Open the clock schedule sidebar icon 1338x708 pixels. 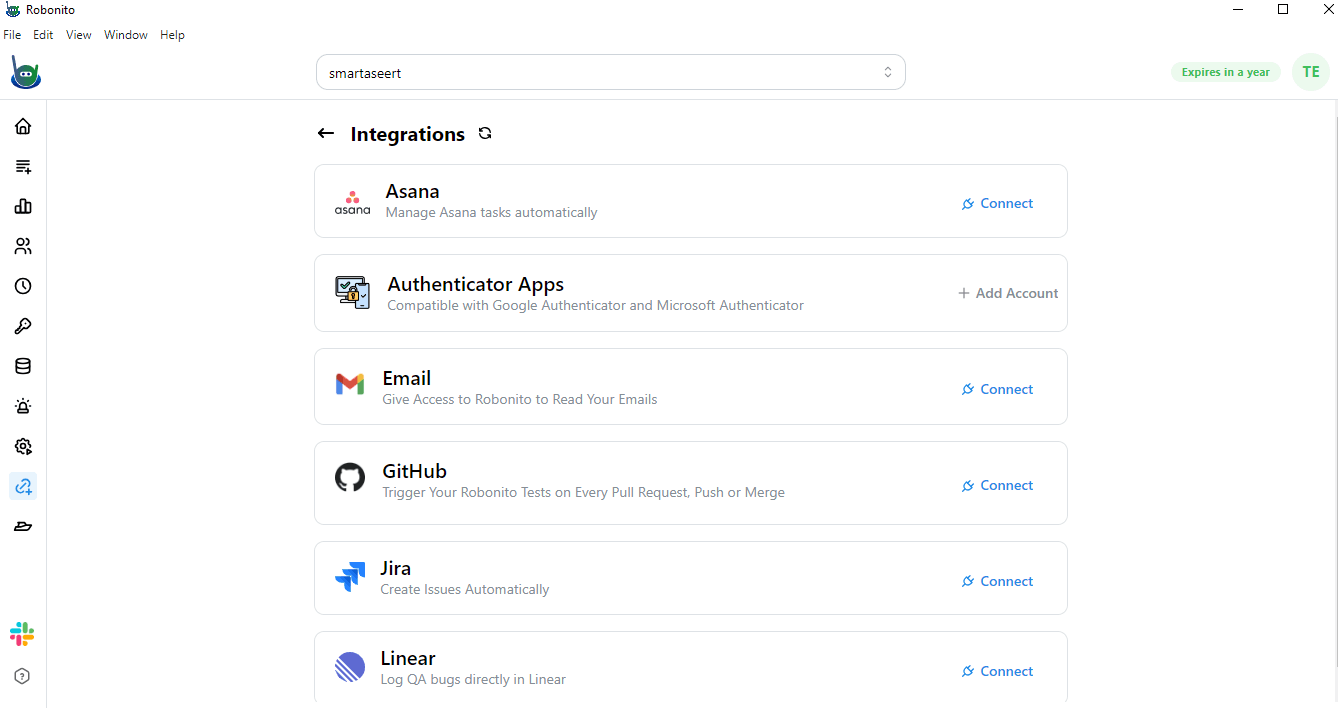[23, 286]
